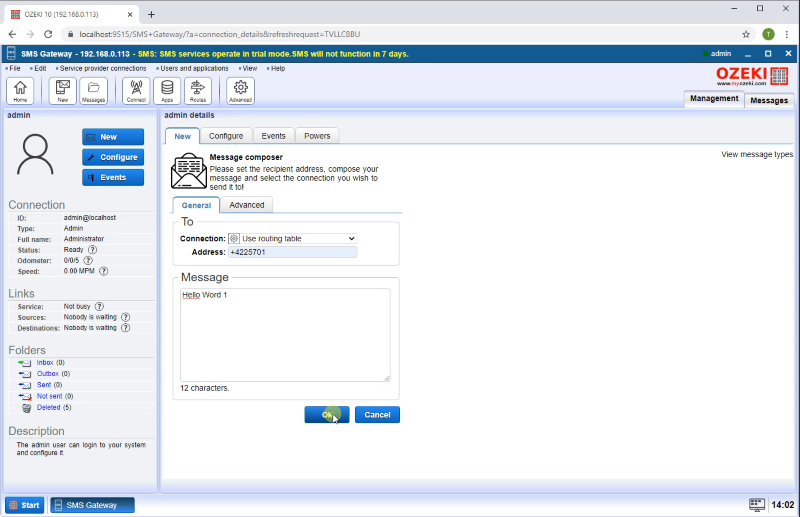Open the Advanced gear toolbar icon
This screenshot has width=800, height=517.
coord(240,91)
